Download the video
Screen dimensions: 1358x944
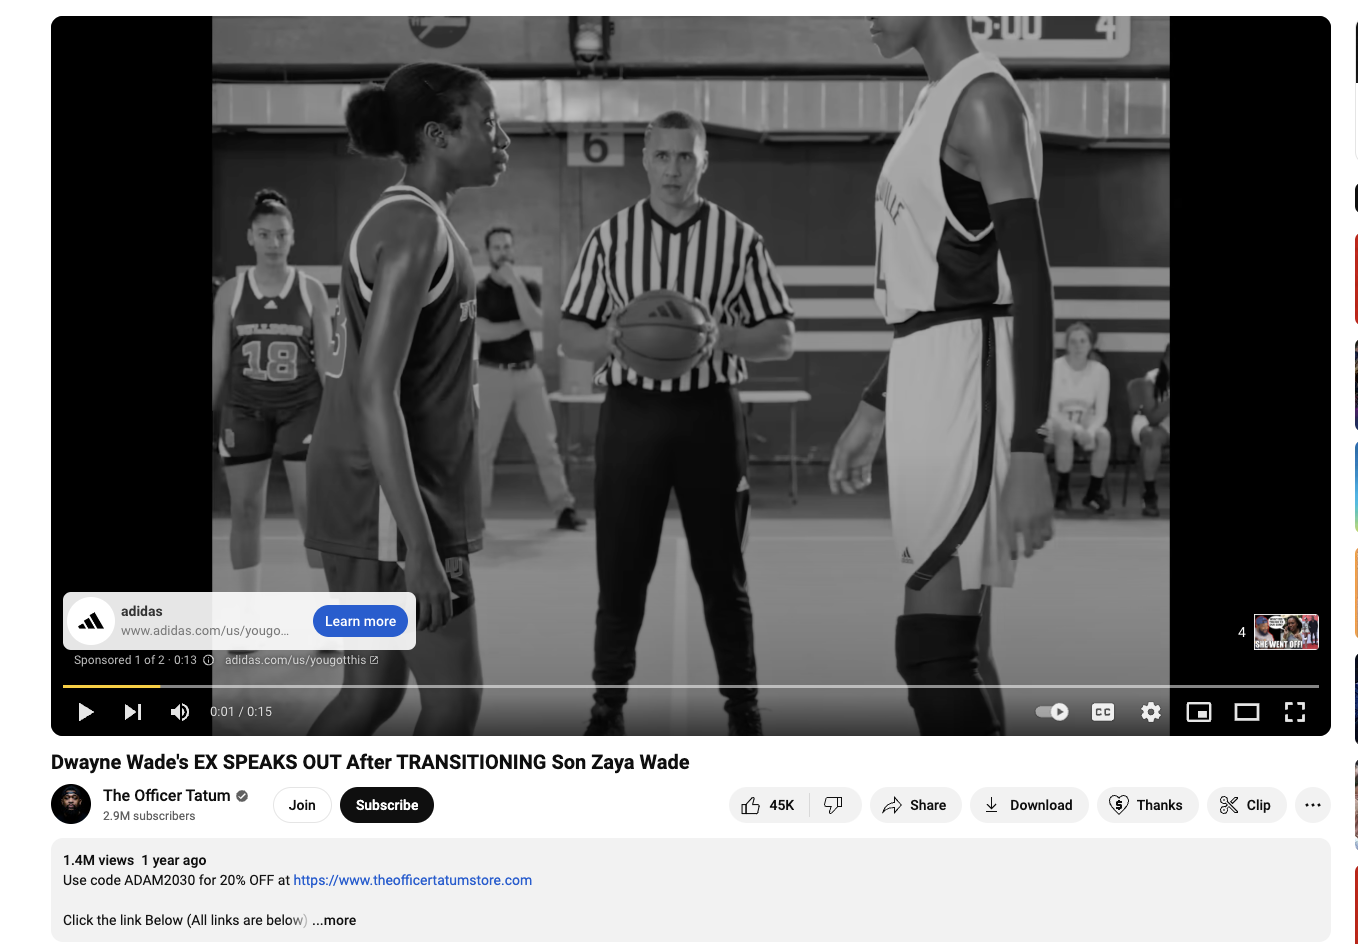coord(1029,805)
